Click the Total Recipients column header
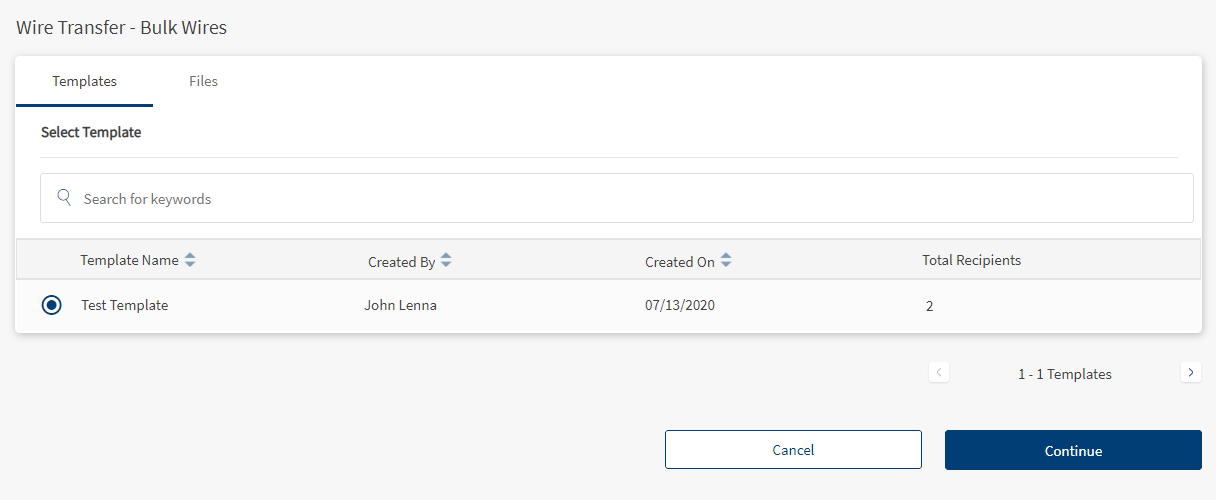 [x=971, y=260]
